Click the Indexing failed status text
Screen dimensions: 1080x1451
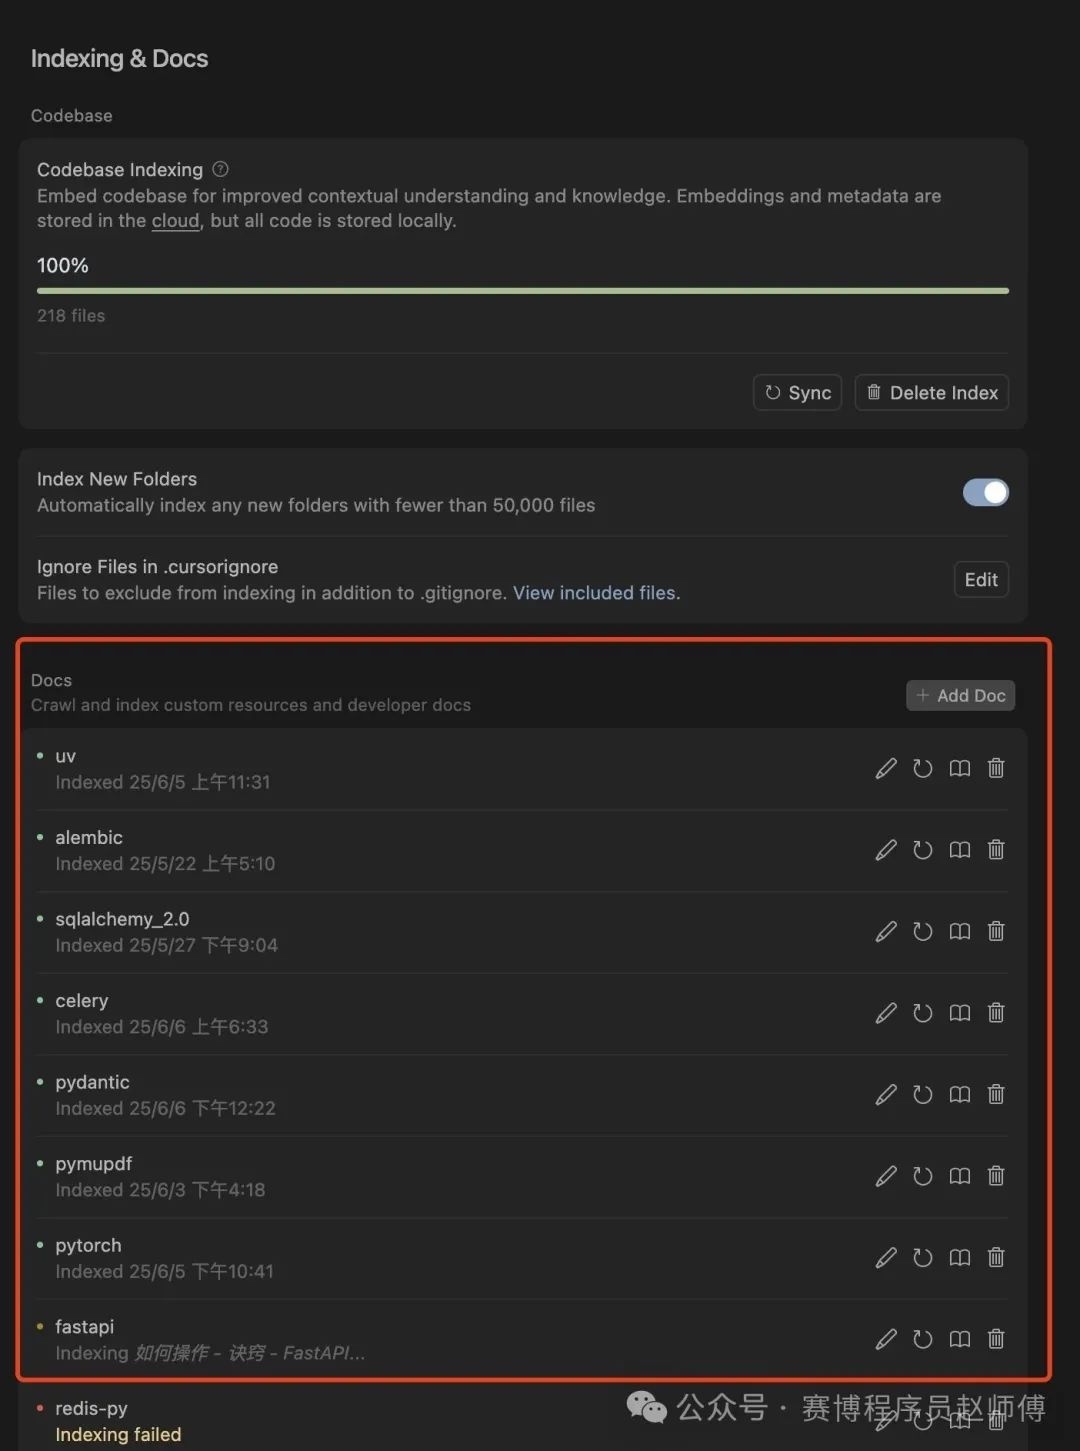[x=118, y=1435]
